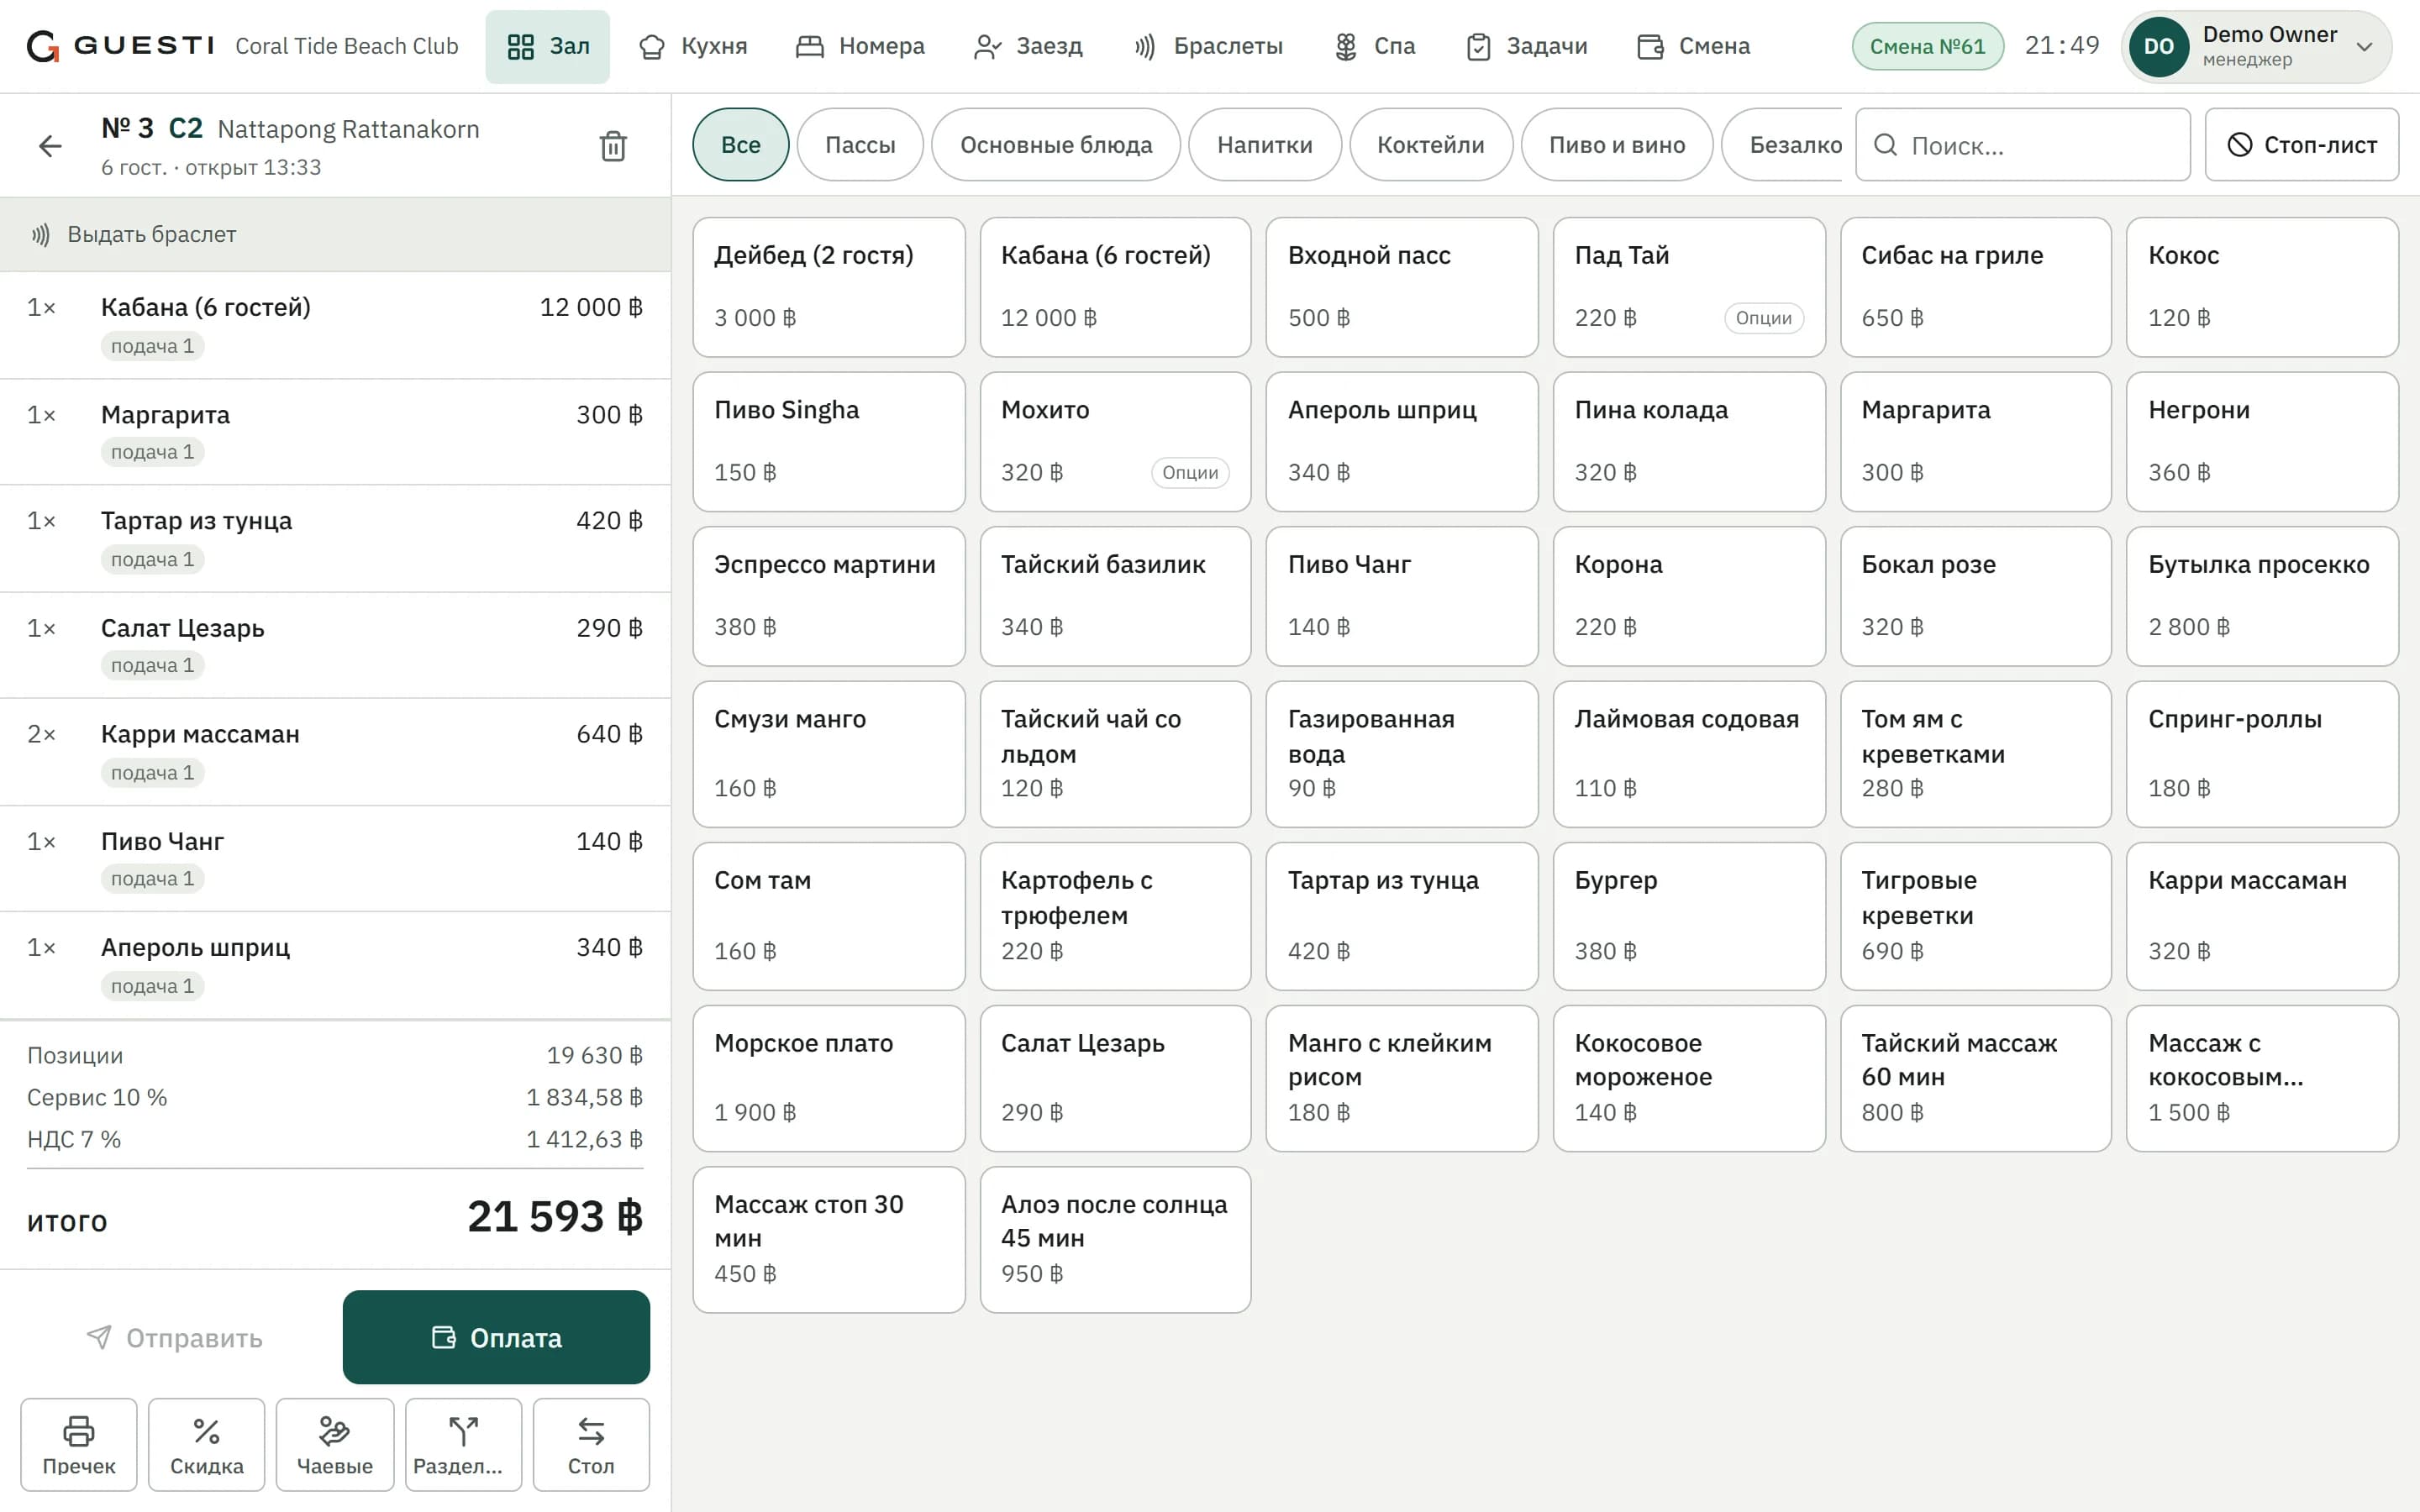Print a Пречек pre-bill
The height and width of the screenshot is (1512, 2420).
(x=79, y=1445)
